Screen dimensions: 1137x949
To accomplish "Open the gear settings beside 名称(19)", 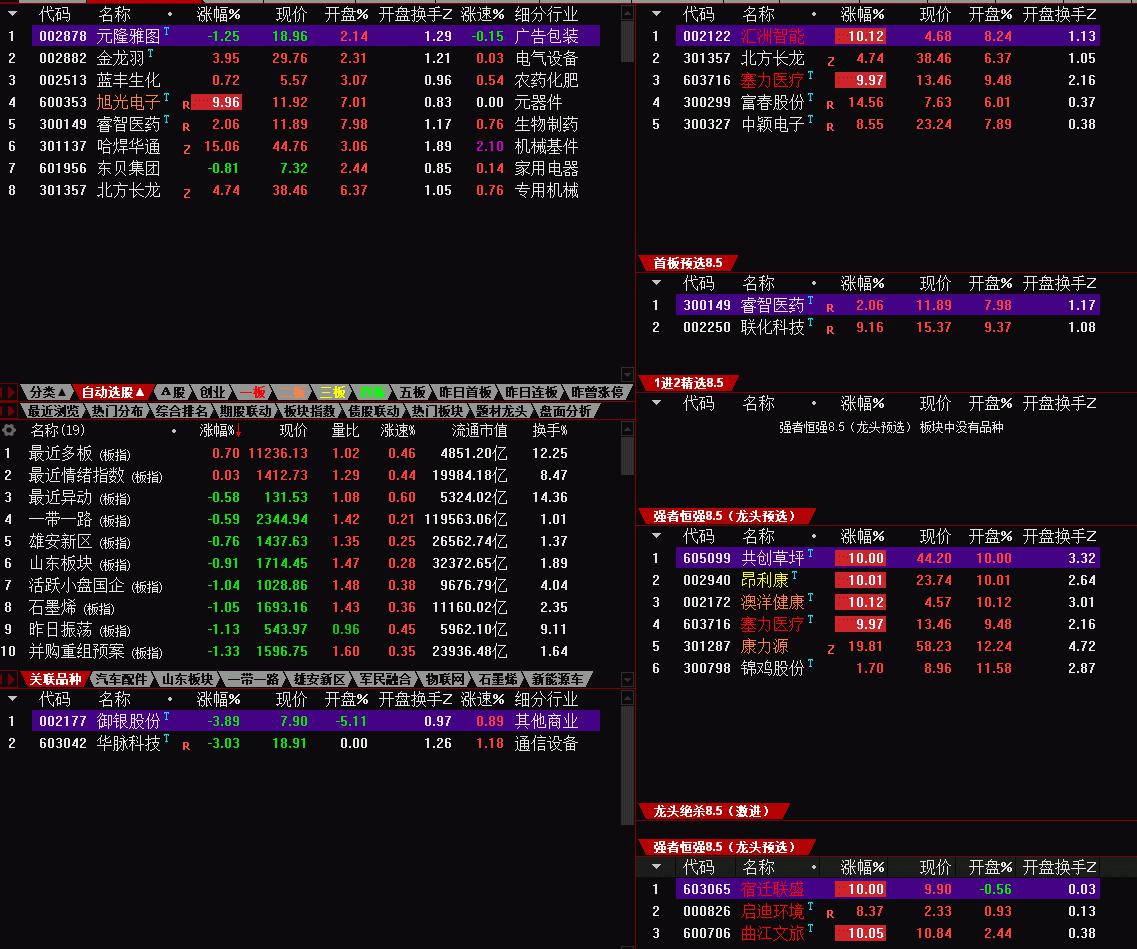I will point(9,430).
